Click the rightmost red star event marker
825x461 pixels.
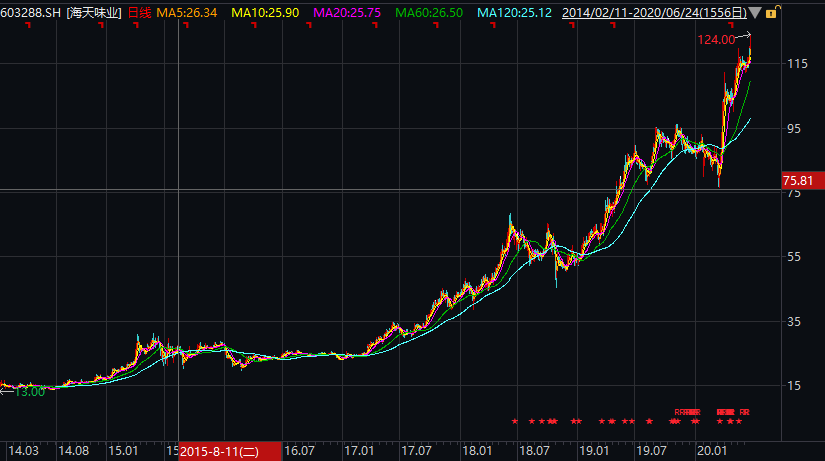coord(739,421)
